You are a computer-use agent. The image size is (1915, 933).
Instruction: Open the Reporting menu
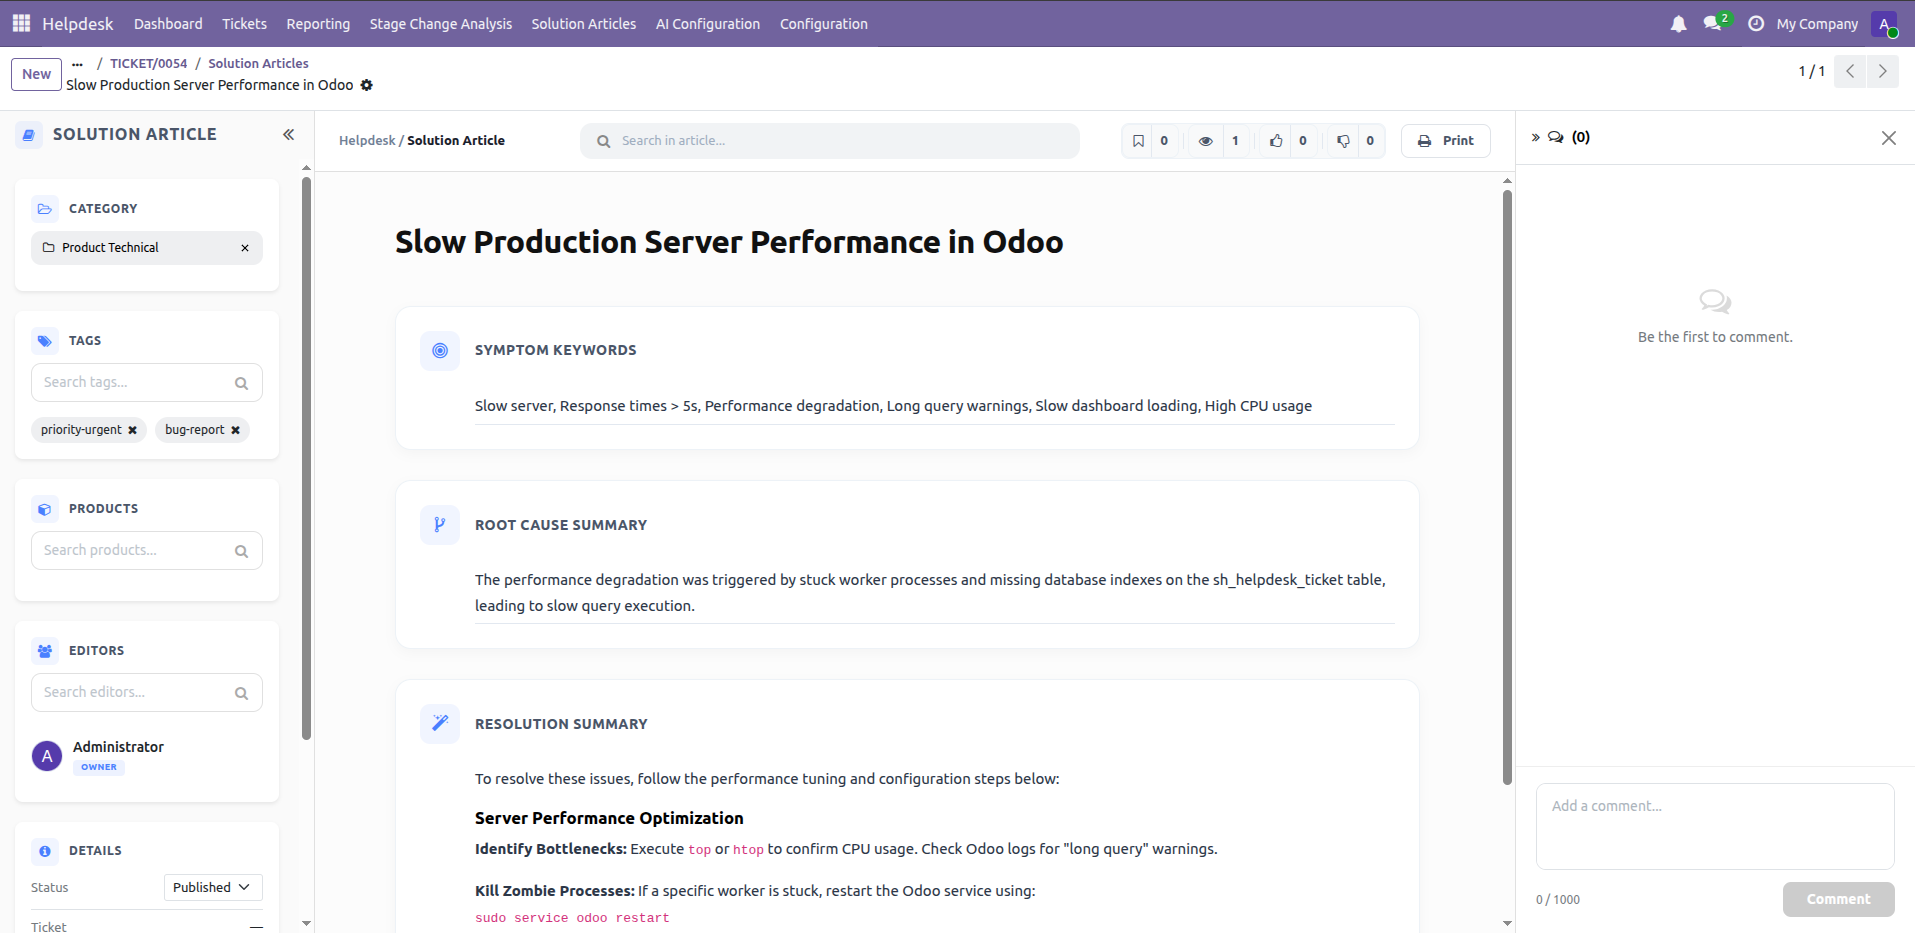[x=318, y=24]
